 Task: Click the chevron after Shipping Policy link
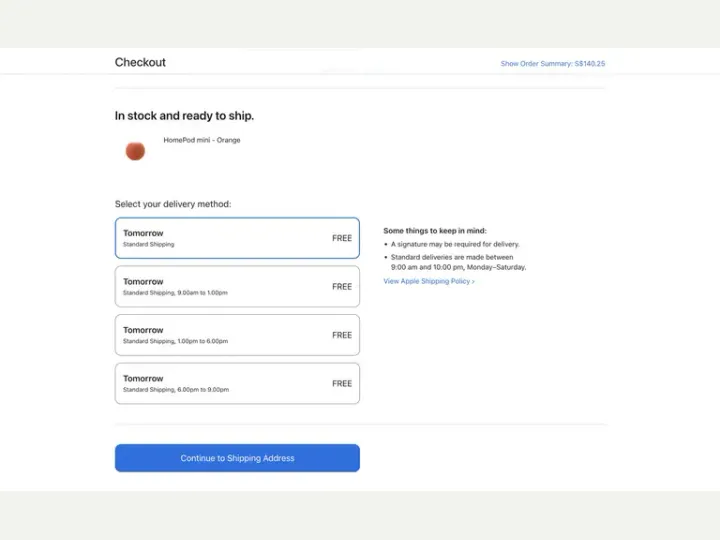[x=473, y=281]
